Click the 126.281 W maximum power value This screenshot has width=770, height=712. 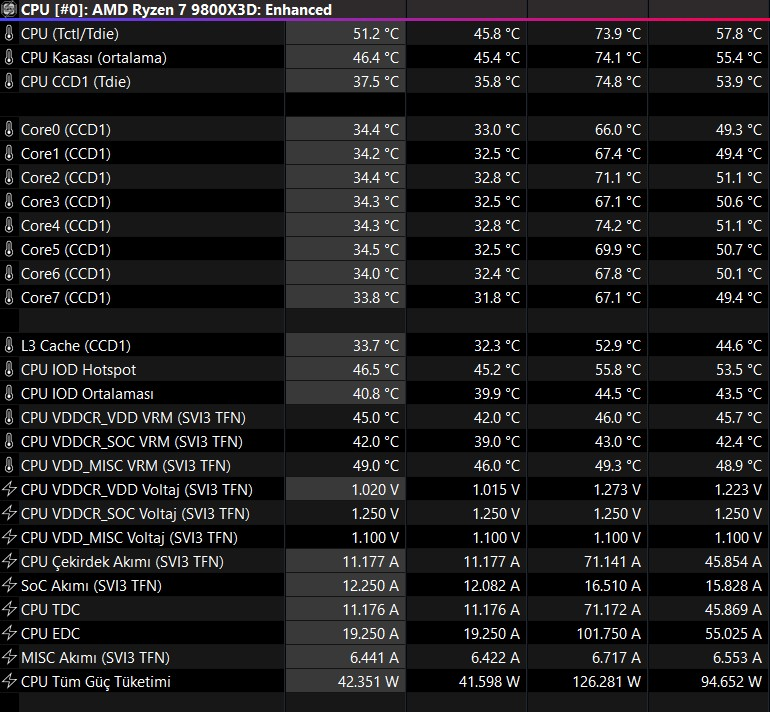(607, 682)
